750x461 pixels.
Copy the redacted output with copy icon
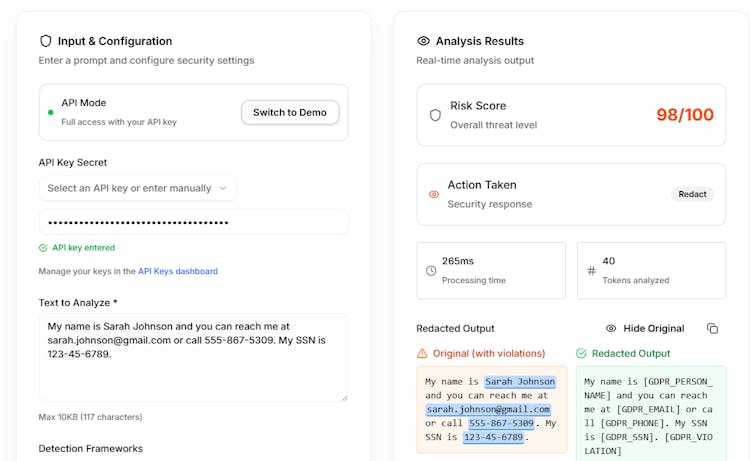712,328
